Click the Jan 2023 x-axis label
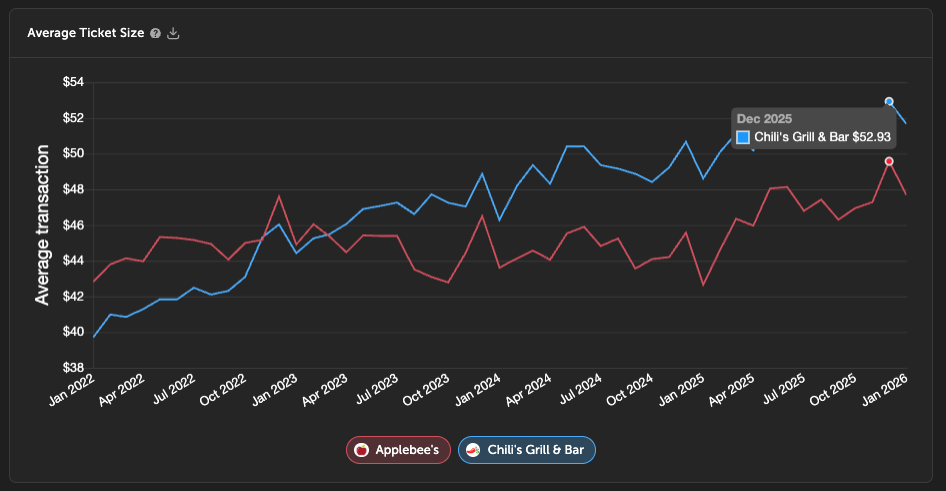Viewport: 946px width, 491px height. [x=275, y=390]
